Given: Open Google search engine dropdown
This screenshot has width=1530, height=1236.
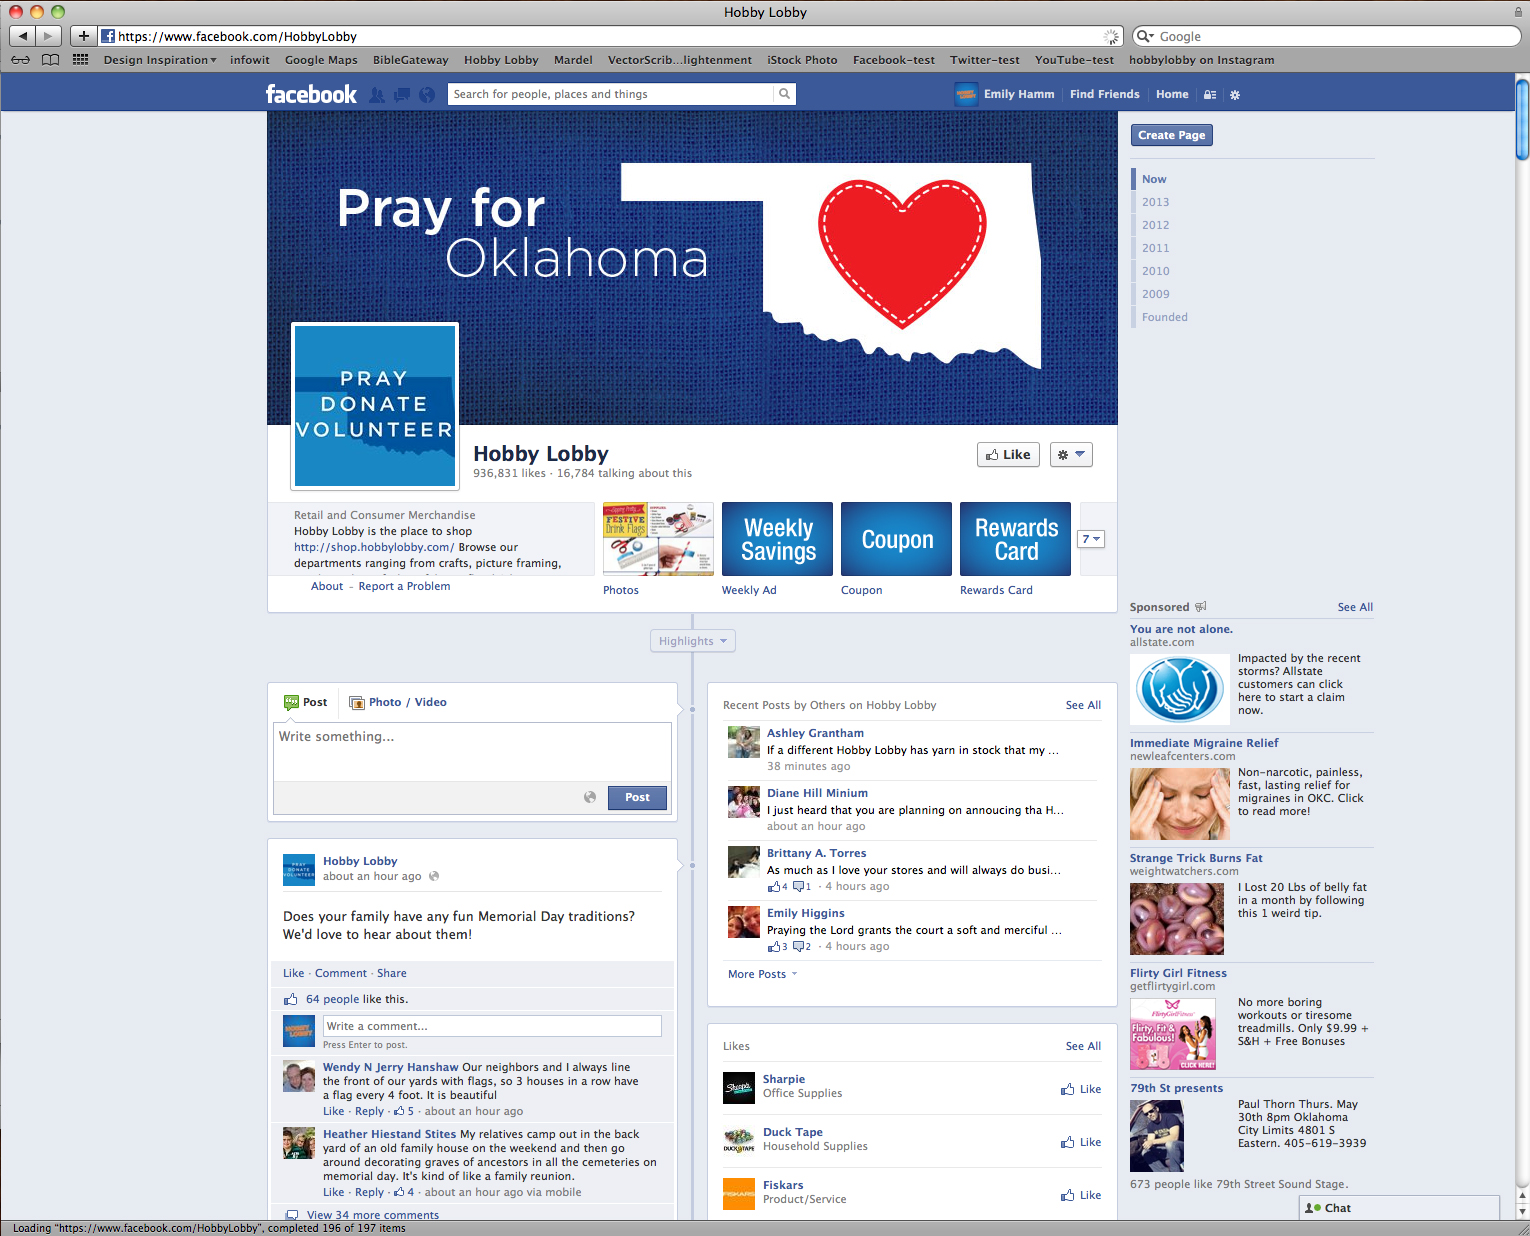Looking at the screenshot, I should pyautogui.click(x=1145, y=36).
